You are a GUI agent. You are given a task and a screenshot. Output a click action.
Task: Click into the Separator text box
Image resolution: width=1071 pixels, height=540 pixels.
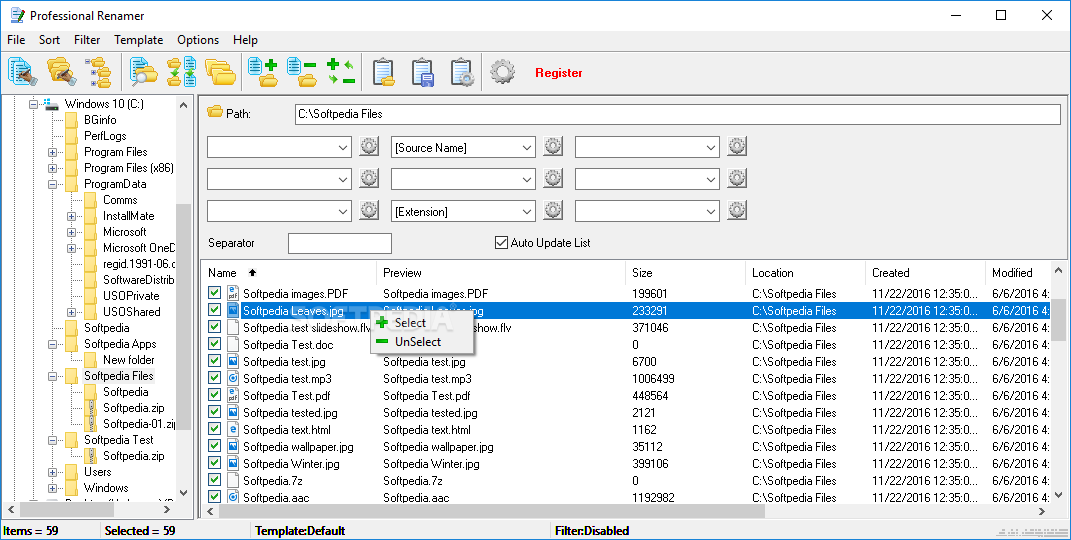pos(339,243)
